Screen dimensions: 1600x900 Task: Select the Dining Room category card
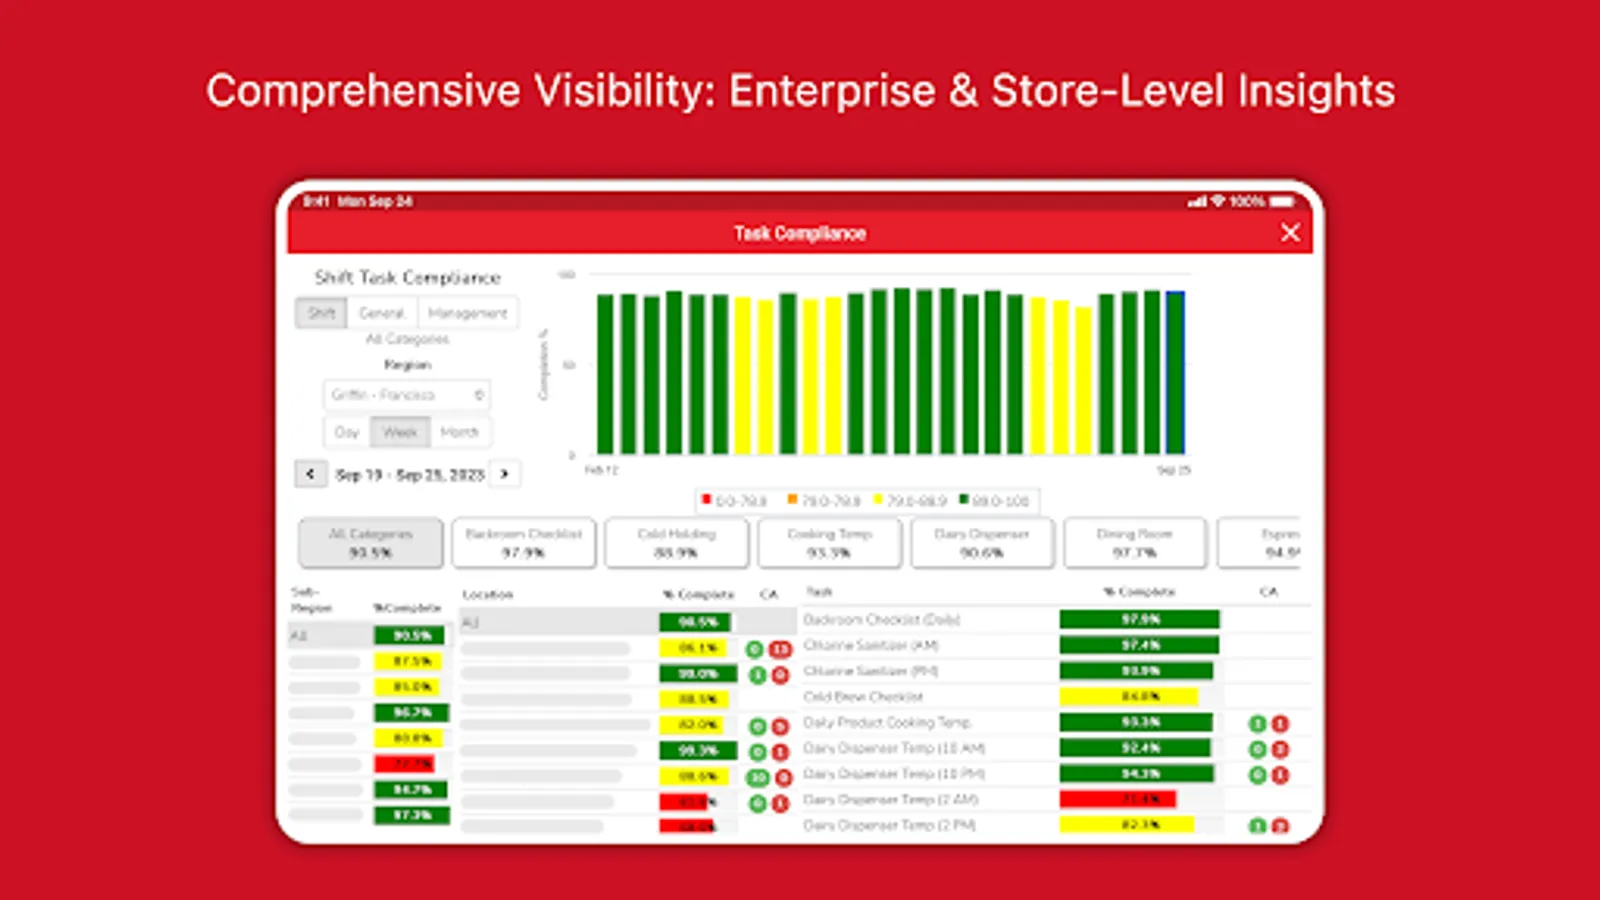pos(1134,542)
